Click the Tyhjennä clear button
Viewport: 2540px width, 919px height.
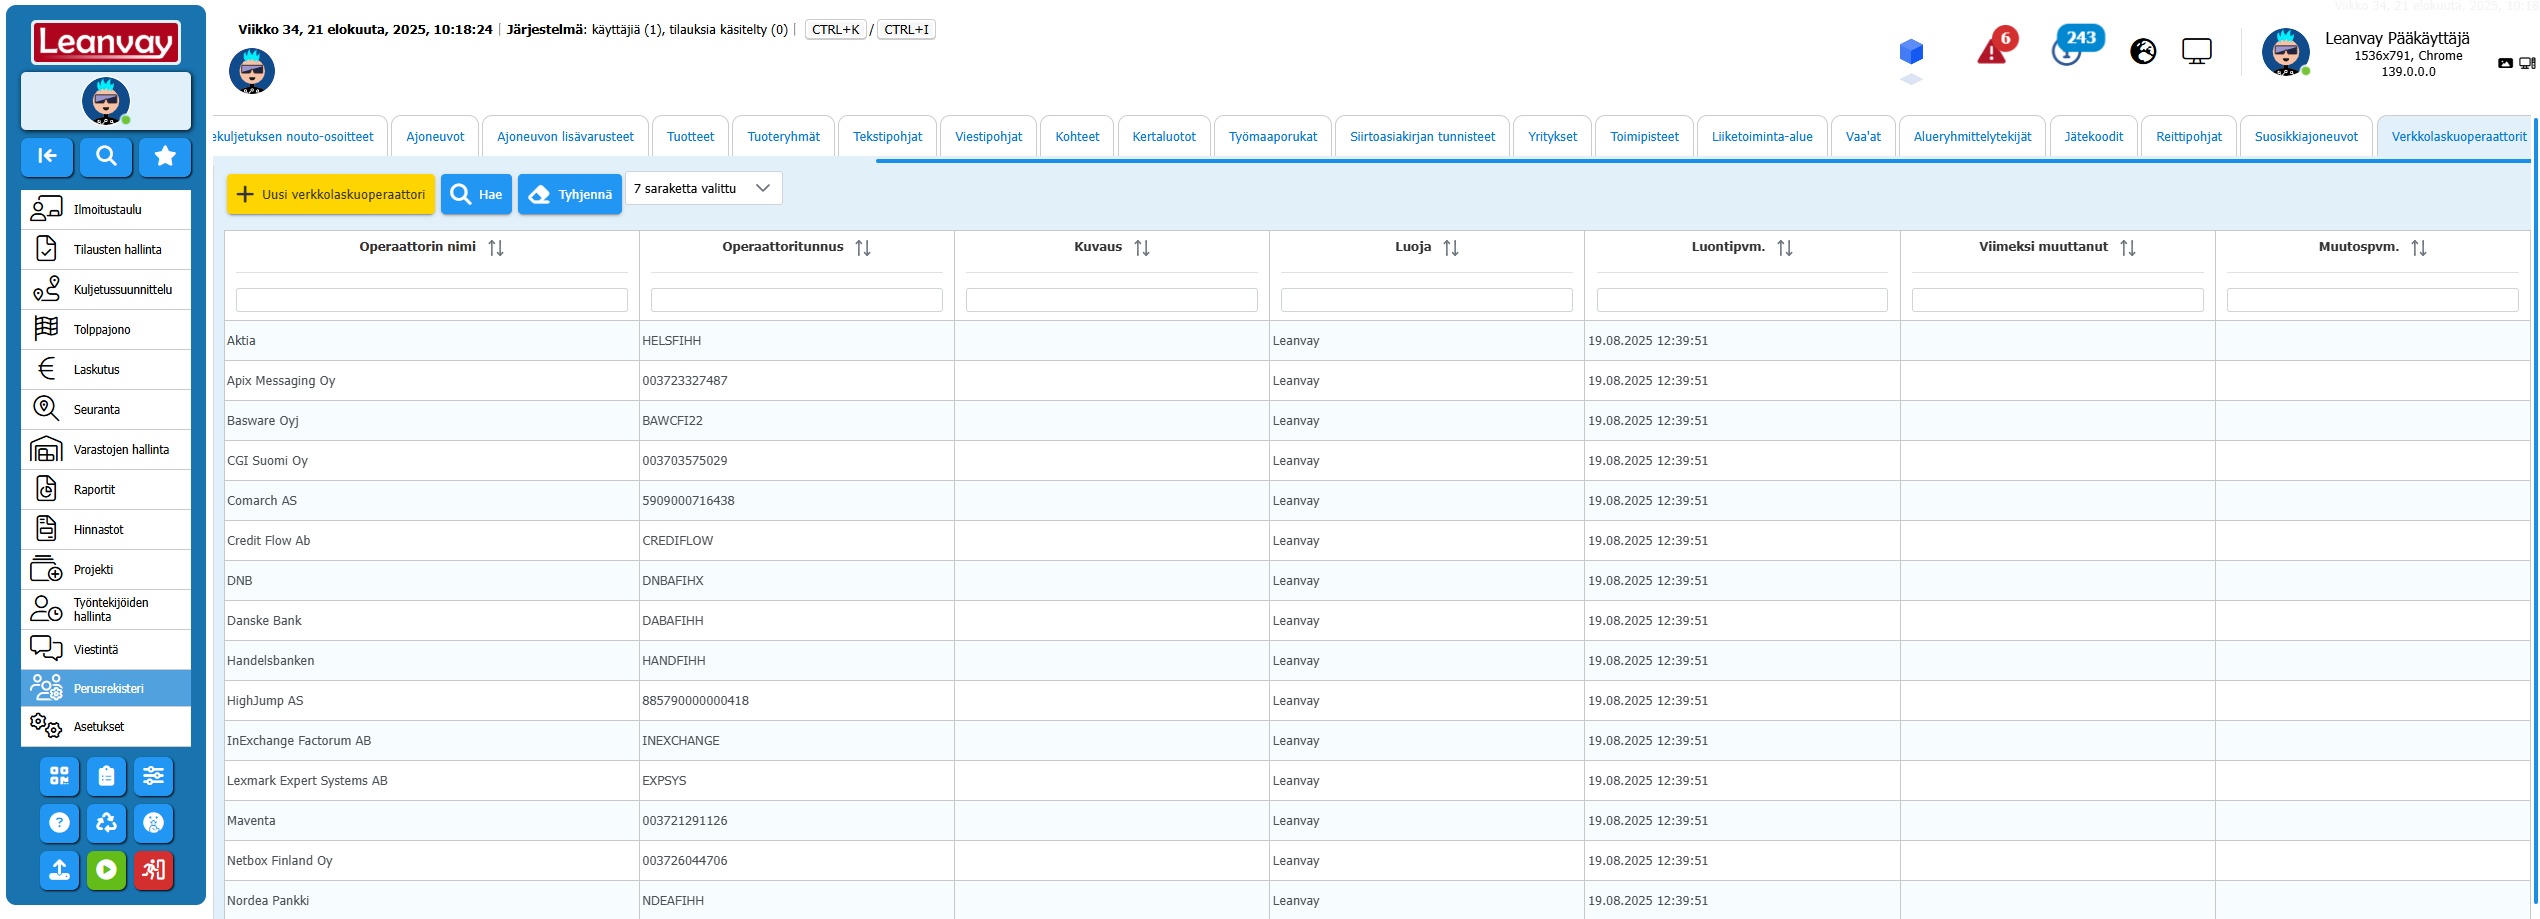(x=570, y=194)
